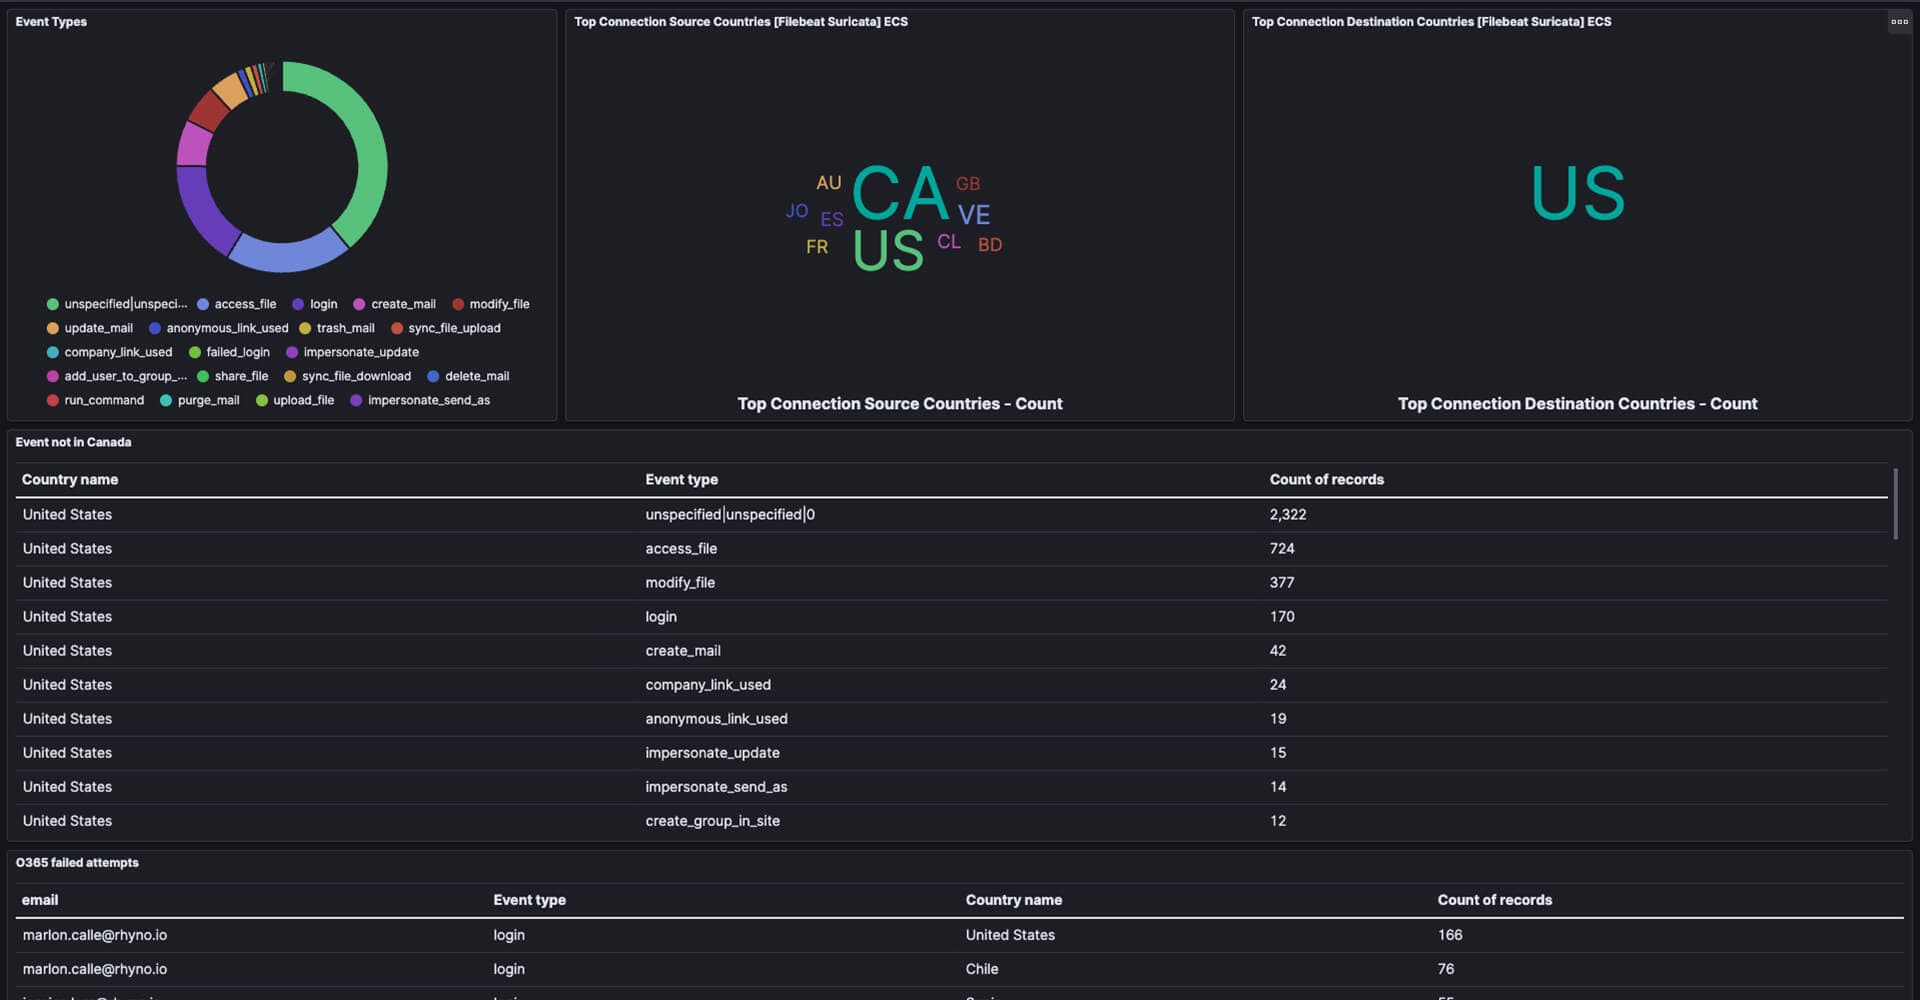Screen dimensions: 1920x1000
Task: Click the VE tag in source countries cloud
Action: tap(973, 215)
